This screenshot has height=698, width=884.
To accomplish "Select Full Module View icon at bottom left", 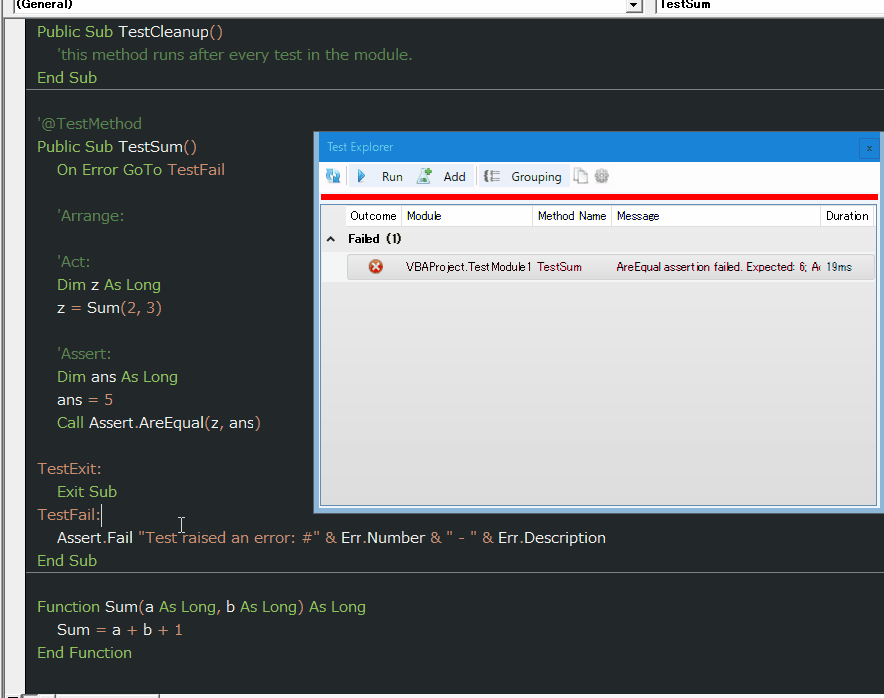I will (x=24, y=695).
